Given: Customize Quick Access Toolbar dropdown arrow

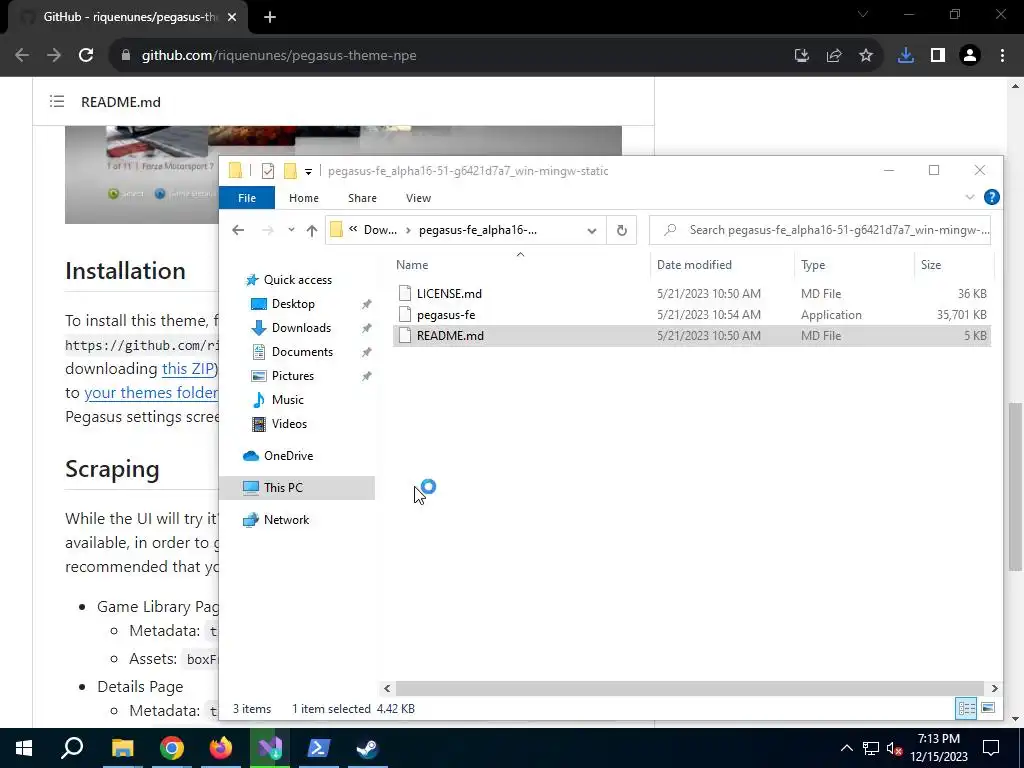Looking at the screenshot, I should point(308,172).
